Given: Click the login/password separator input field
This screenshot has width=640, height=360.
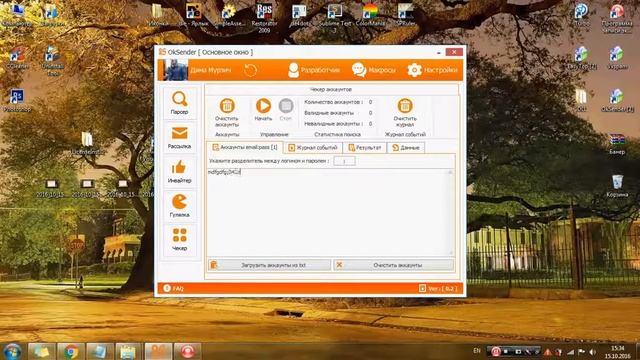Looking at the screenshot, I should 344,161.
